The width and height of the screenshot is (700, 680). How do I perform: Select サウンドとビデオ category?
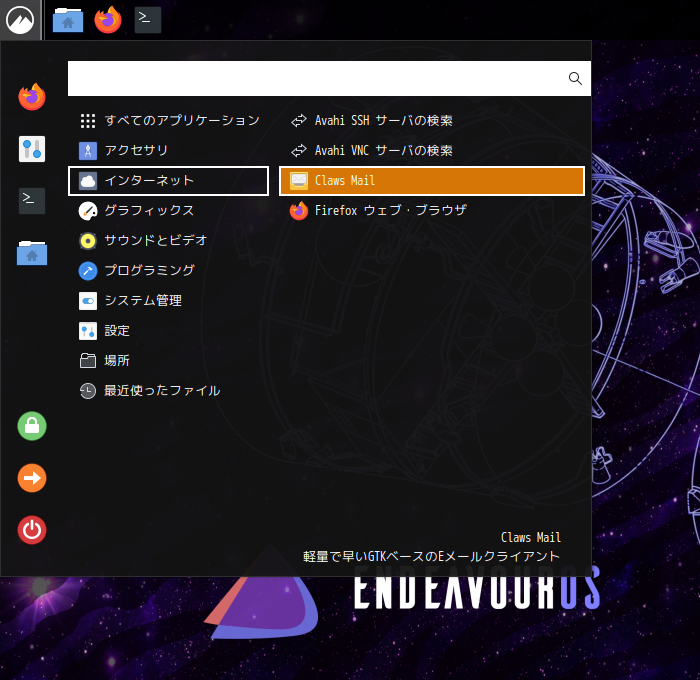tap(168, 241)
